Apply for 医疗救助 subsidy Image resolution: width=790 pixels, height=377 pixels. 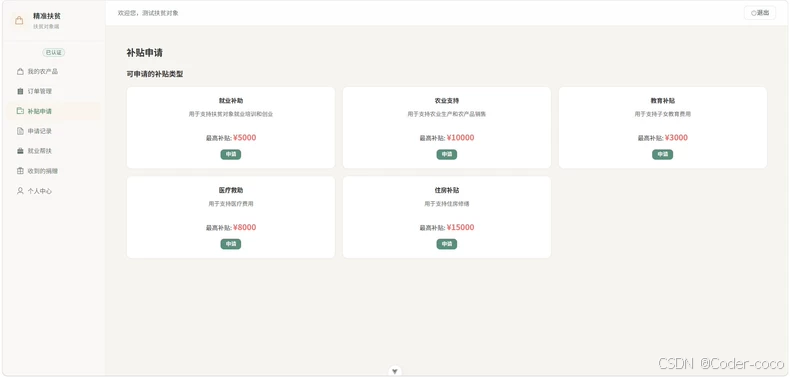231,244
